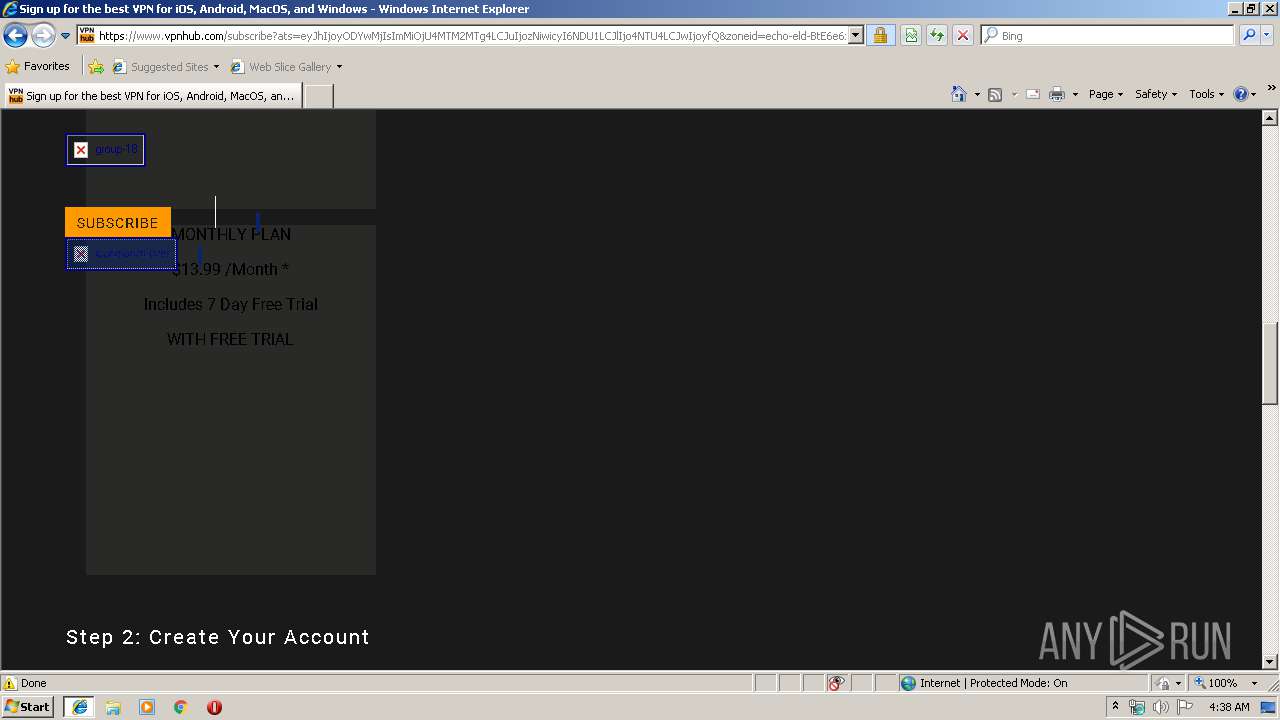Click the Done status warning icon

tap(10, 683)
